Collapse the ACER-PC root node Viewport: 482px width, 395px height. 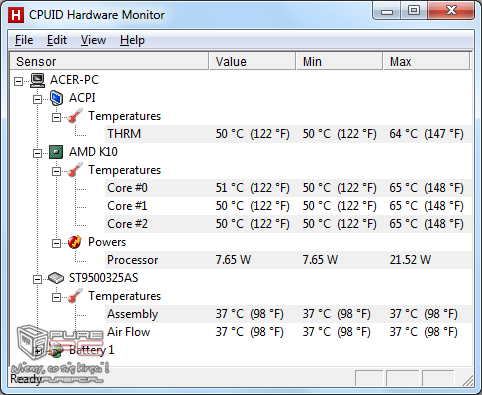(x=19, y=81)
